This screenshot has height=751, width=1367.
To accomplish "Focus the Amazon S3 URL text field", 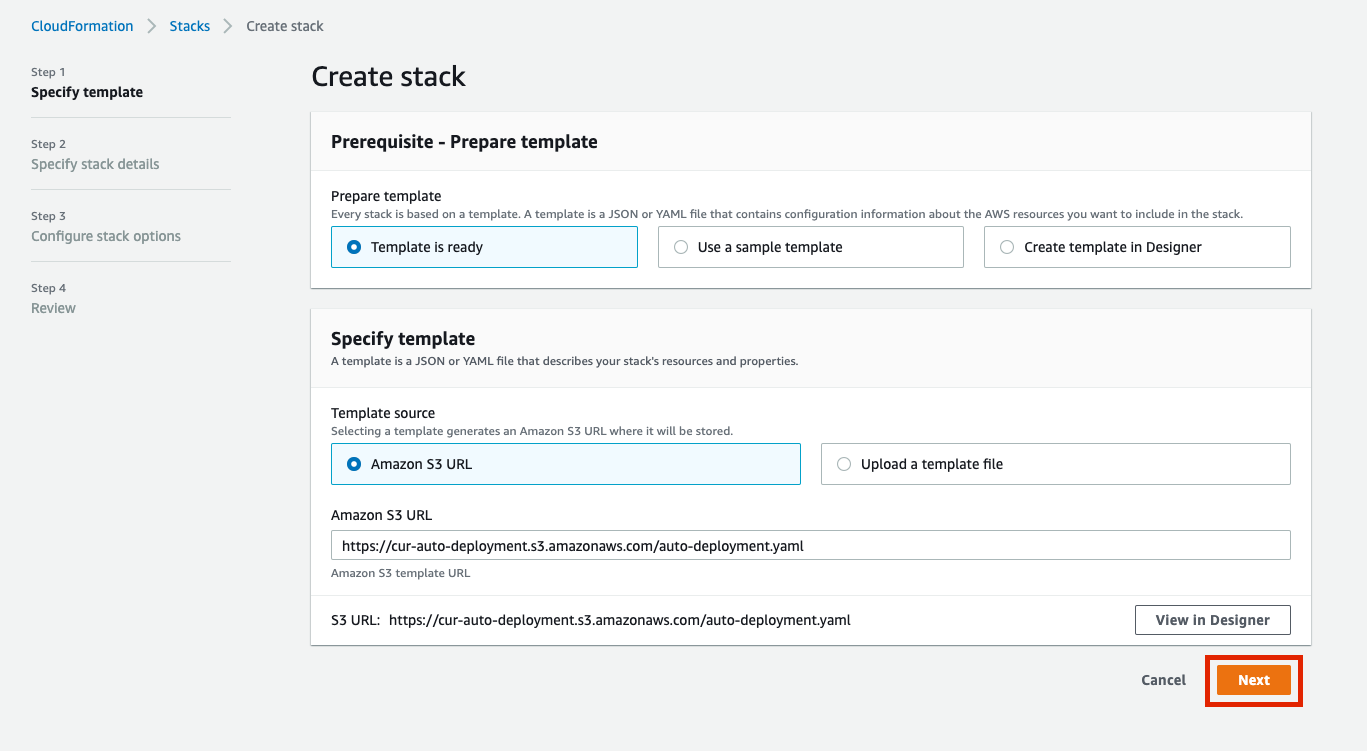I will [810, 545].
